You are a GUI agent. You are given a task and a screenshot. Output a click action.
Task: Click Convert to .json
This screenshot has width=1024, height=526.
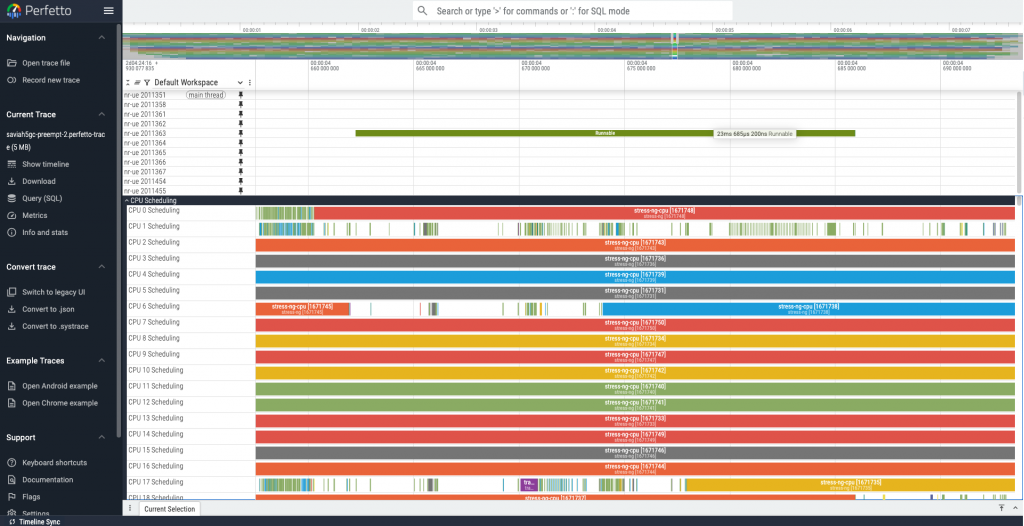click(48, 309)
